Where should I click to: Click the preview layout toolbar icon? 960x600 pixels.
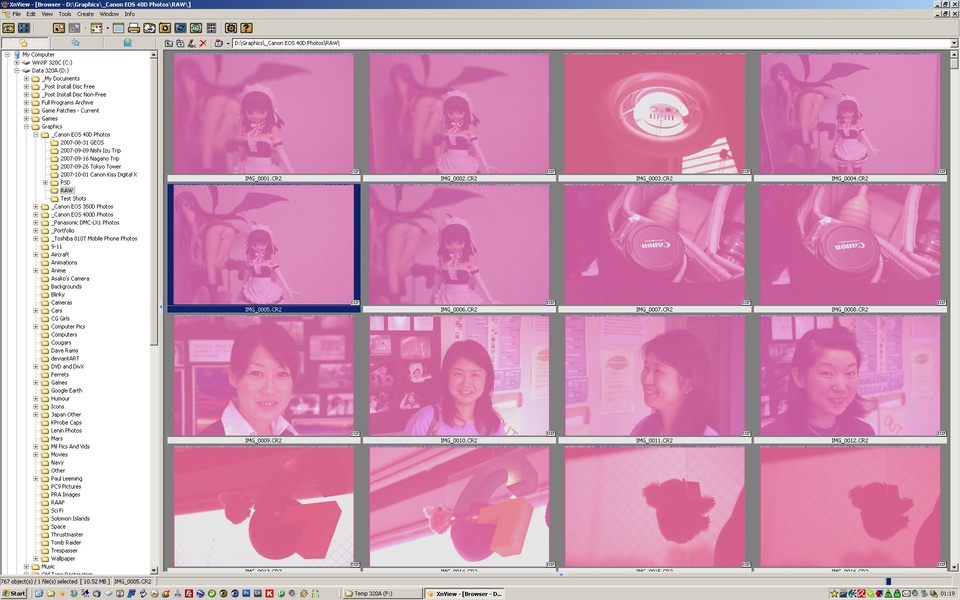(x=118, y=28)
